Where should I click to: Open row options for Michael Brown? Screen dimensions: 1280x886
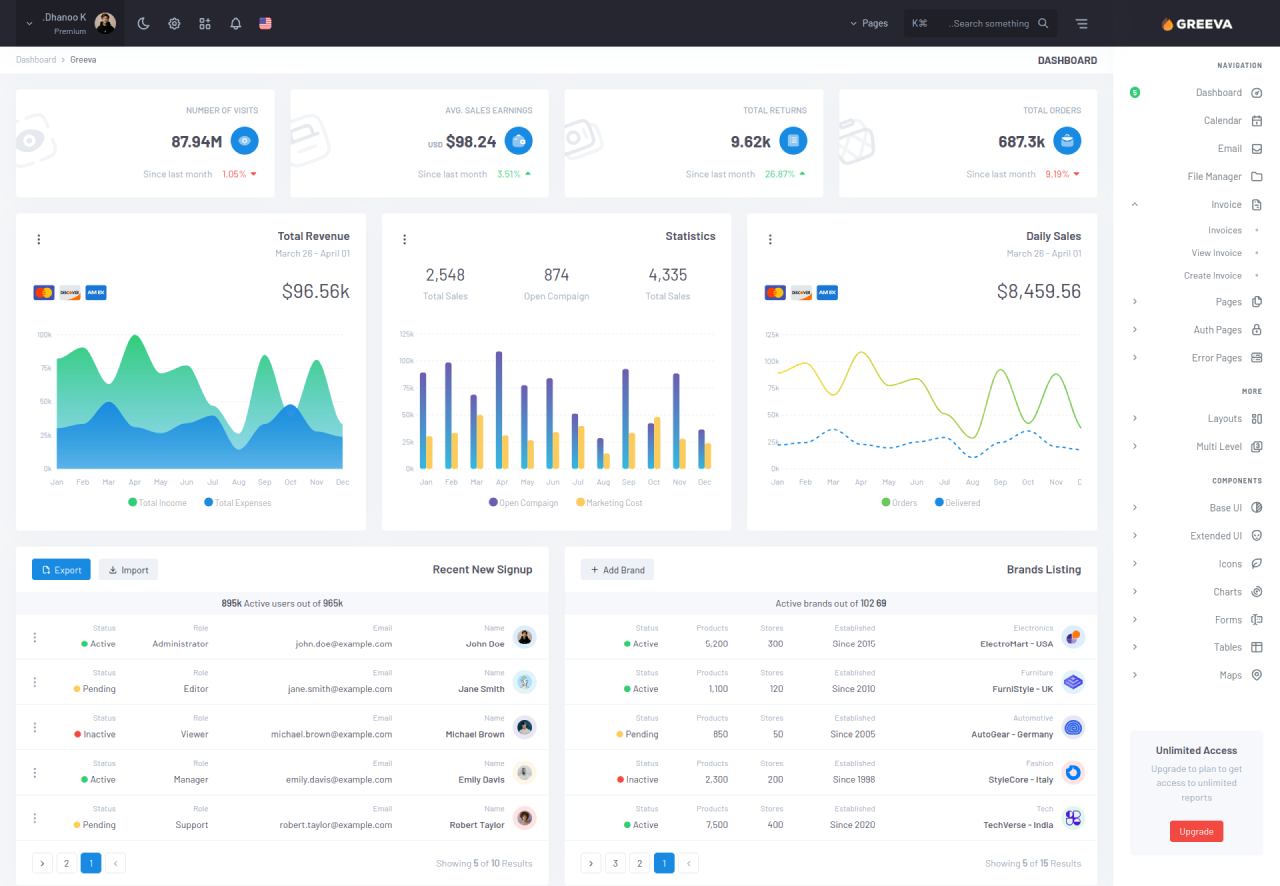pos(35,727)
